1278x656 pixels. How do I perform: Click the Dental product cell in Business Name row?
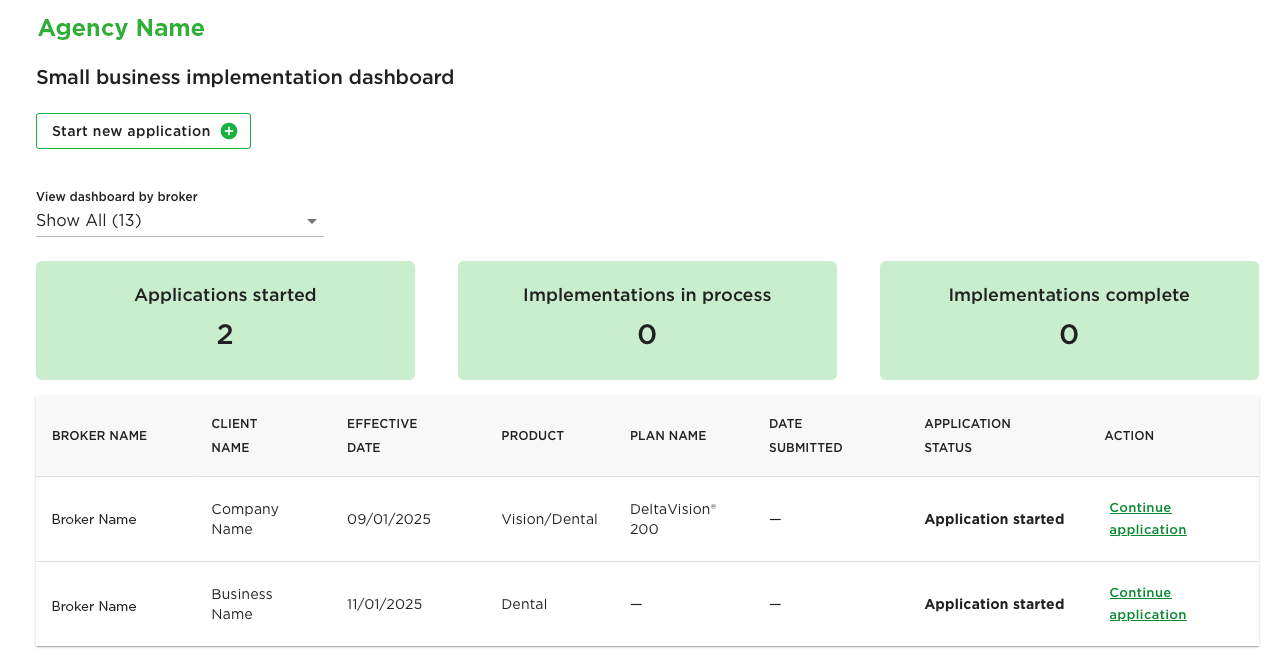pyautogui.click(x=524, y=604)
